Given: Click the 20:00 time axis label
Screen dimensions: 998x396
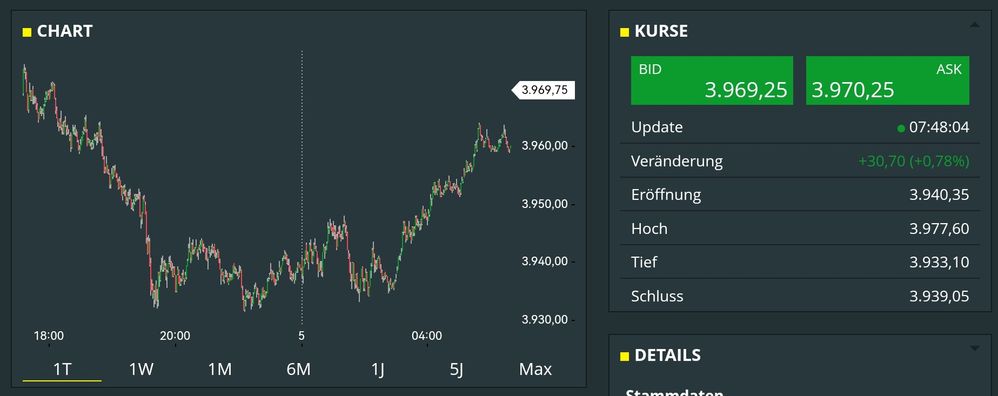Looking at the screenshot, I should 175,336.
